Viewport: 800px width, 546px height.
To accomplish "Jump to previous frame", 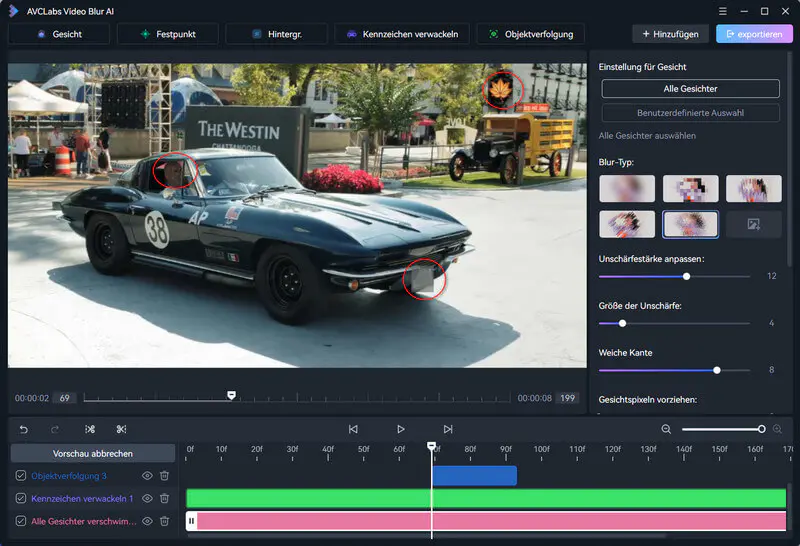I will coord(353,429).
